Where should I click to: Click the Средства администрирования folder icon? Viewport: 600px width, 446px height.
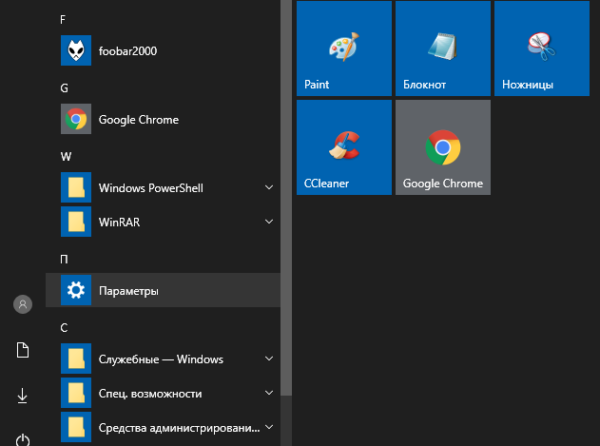[x=76, y=427]
